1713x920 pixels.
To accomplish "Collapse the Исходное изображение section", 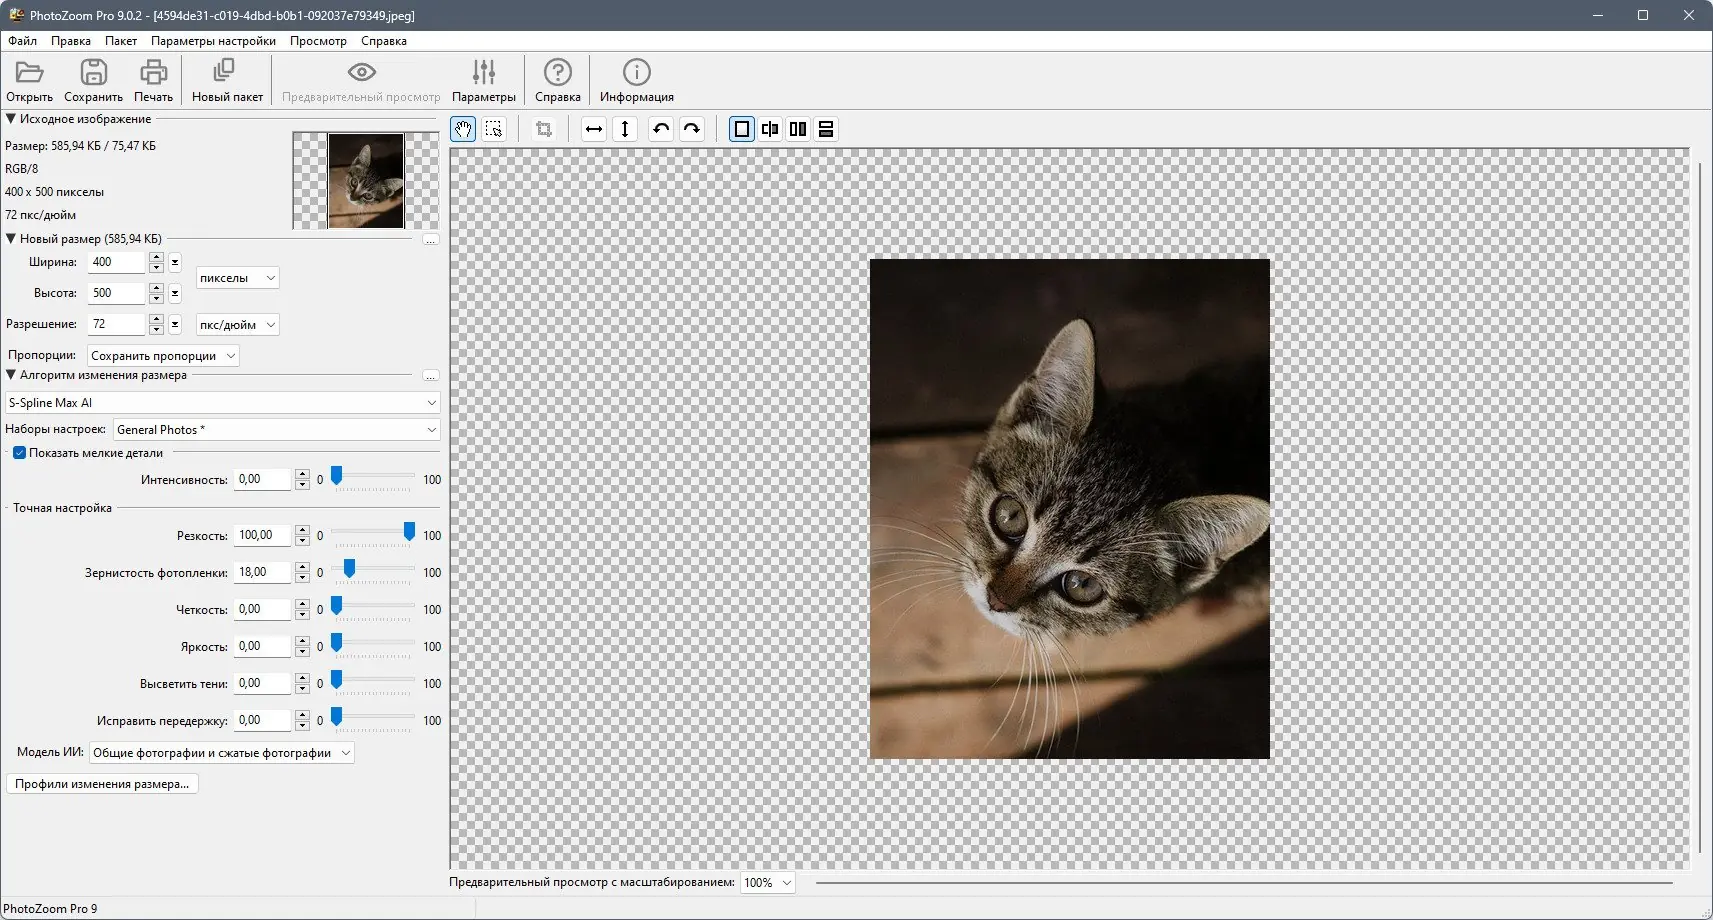I will point(11,119).
